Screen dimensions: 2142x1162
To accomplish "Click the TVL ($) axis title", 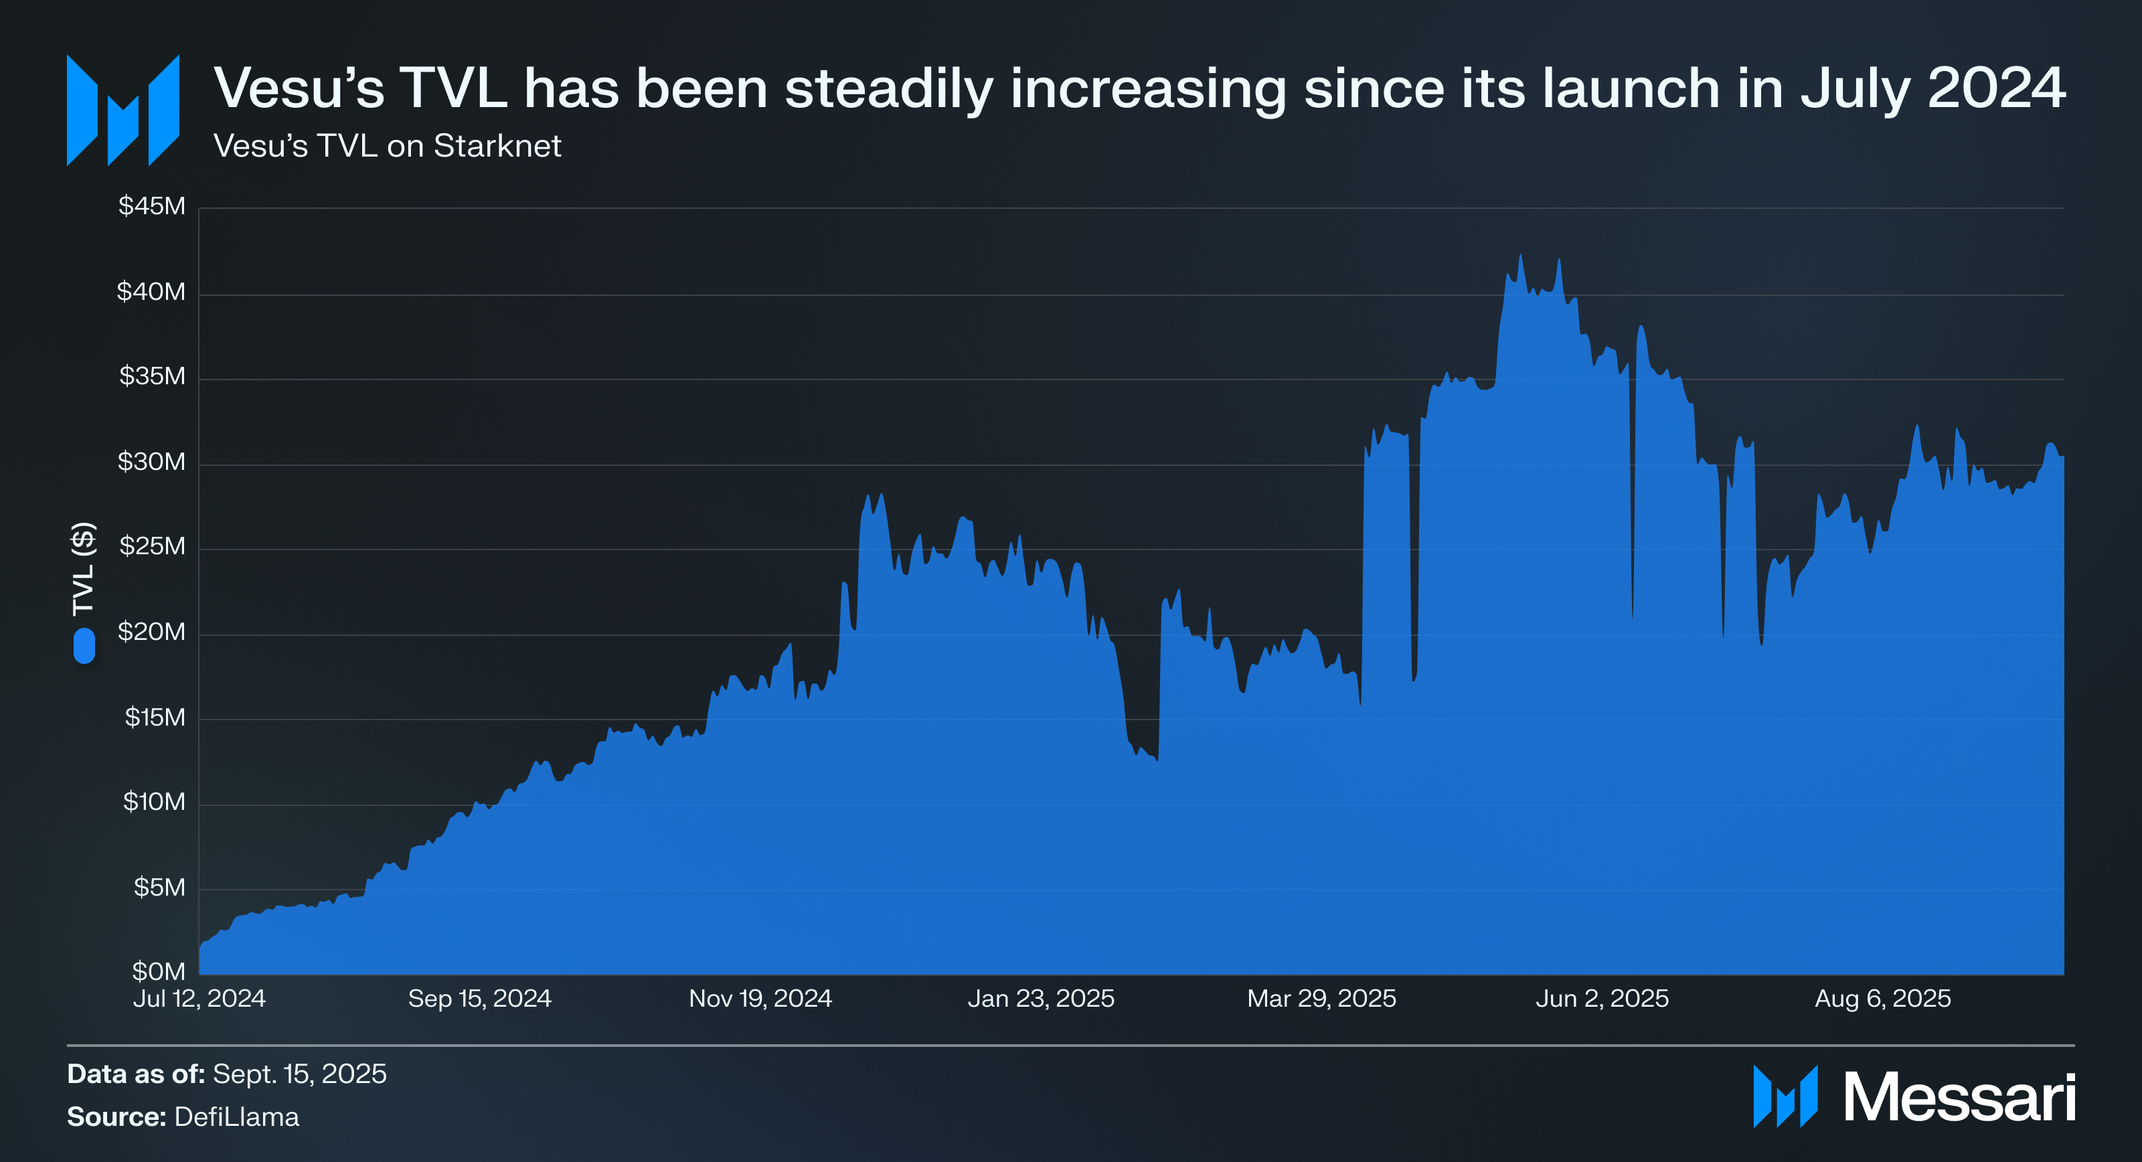I will point(84,568).
